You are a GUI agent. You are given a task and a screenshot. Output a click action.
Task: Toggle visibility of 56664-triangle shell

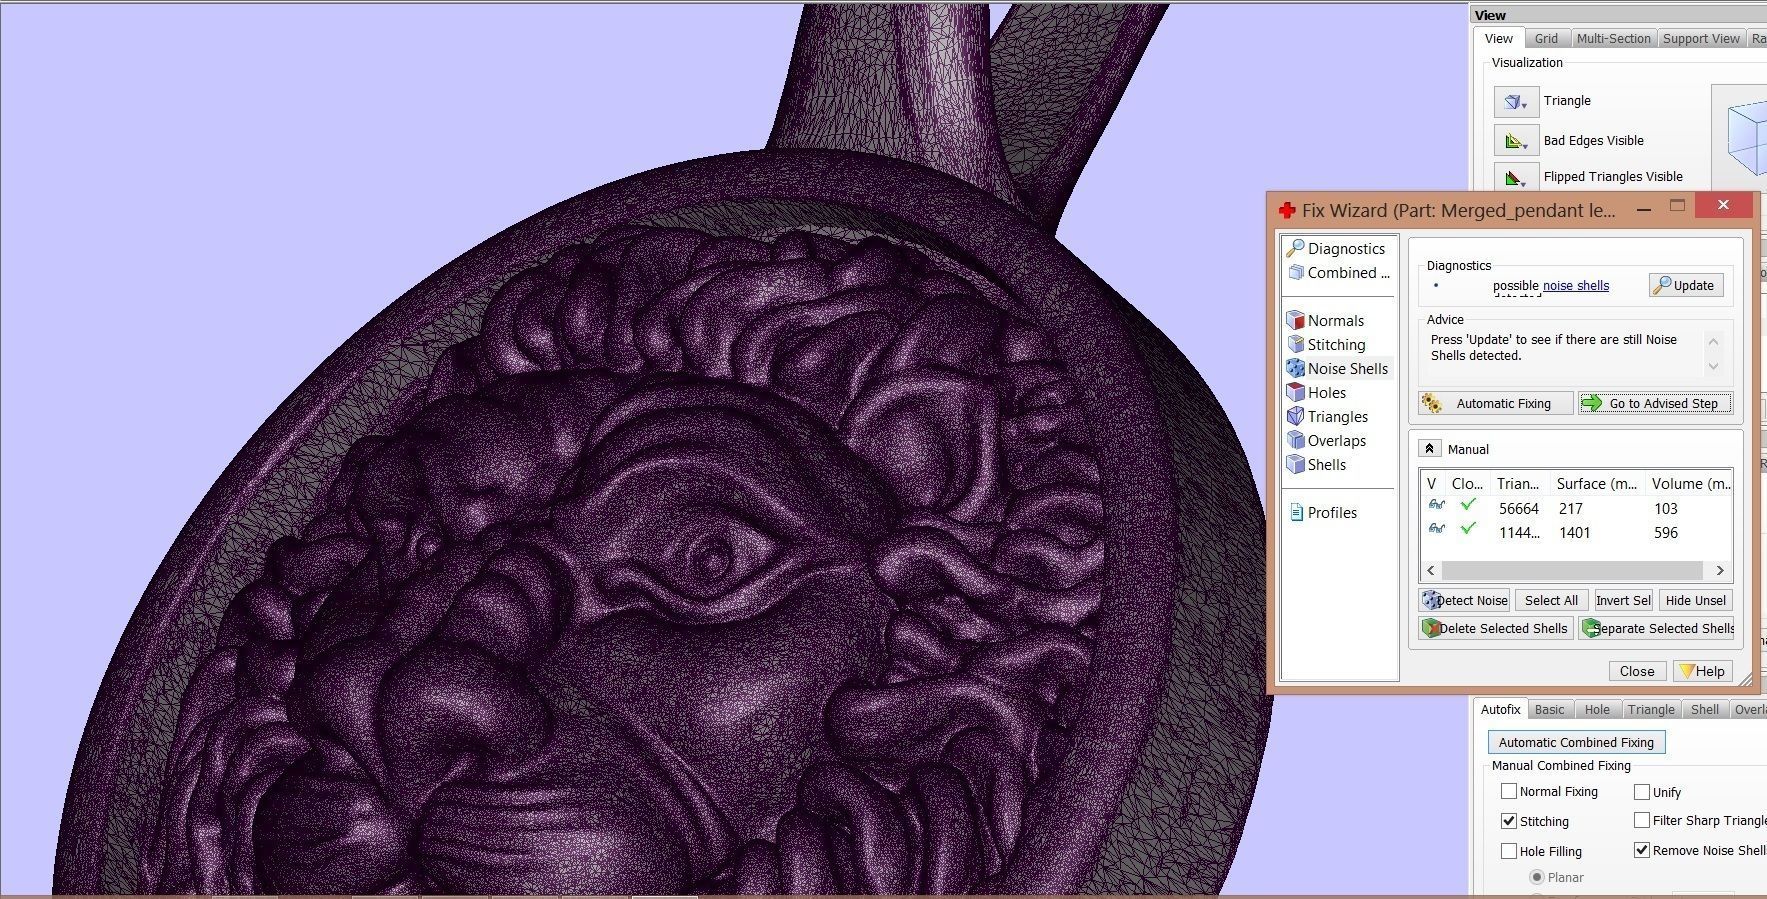coord(1436,506)
